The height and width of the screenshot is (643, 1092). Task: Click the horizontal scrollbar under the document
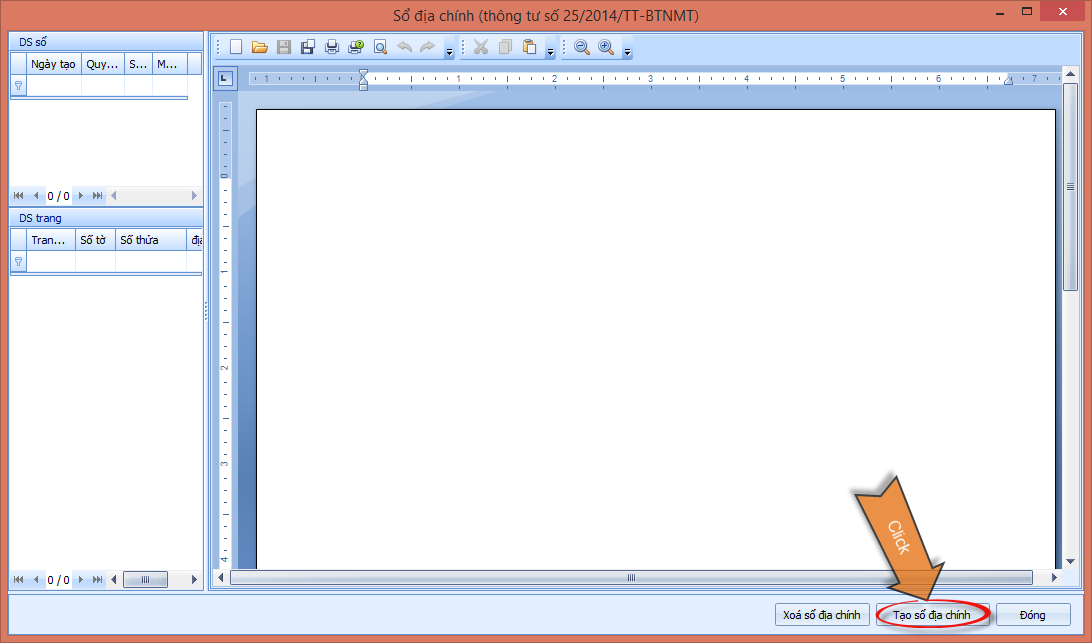631,578
